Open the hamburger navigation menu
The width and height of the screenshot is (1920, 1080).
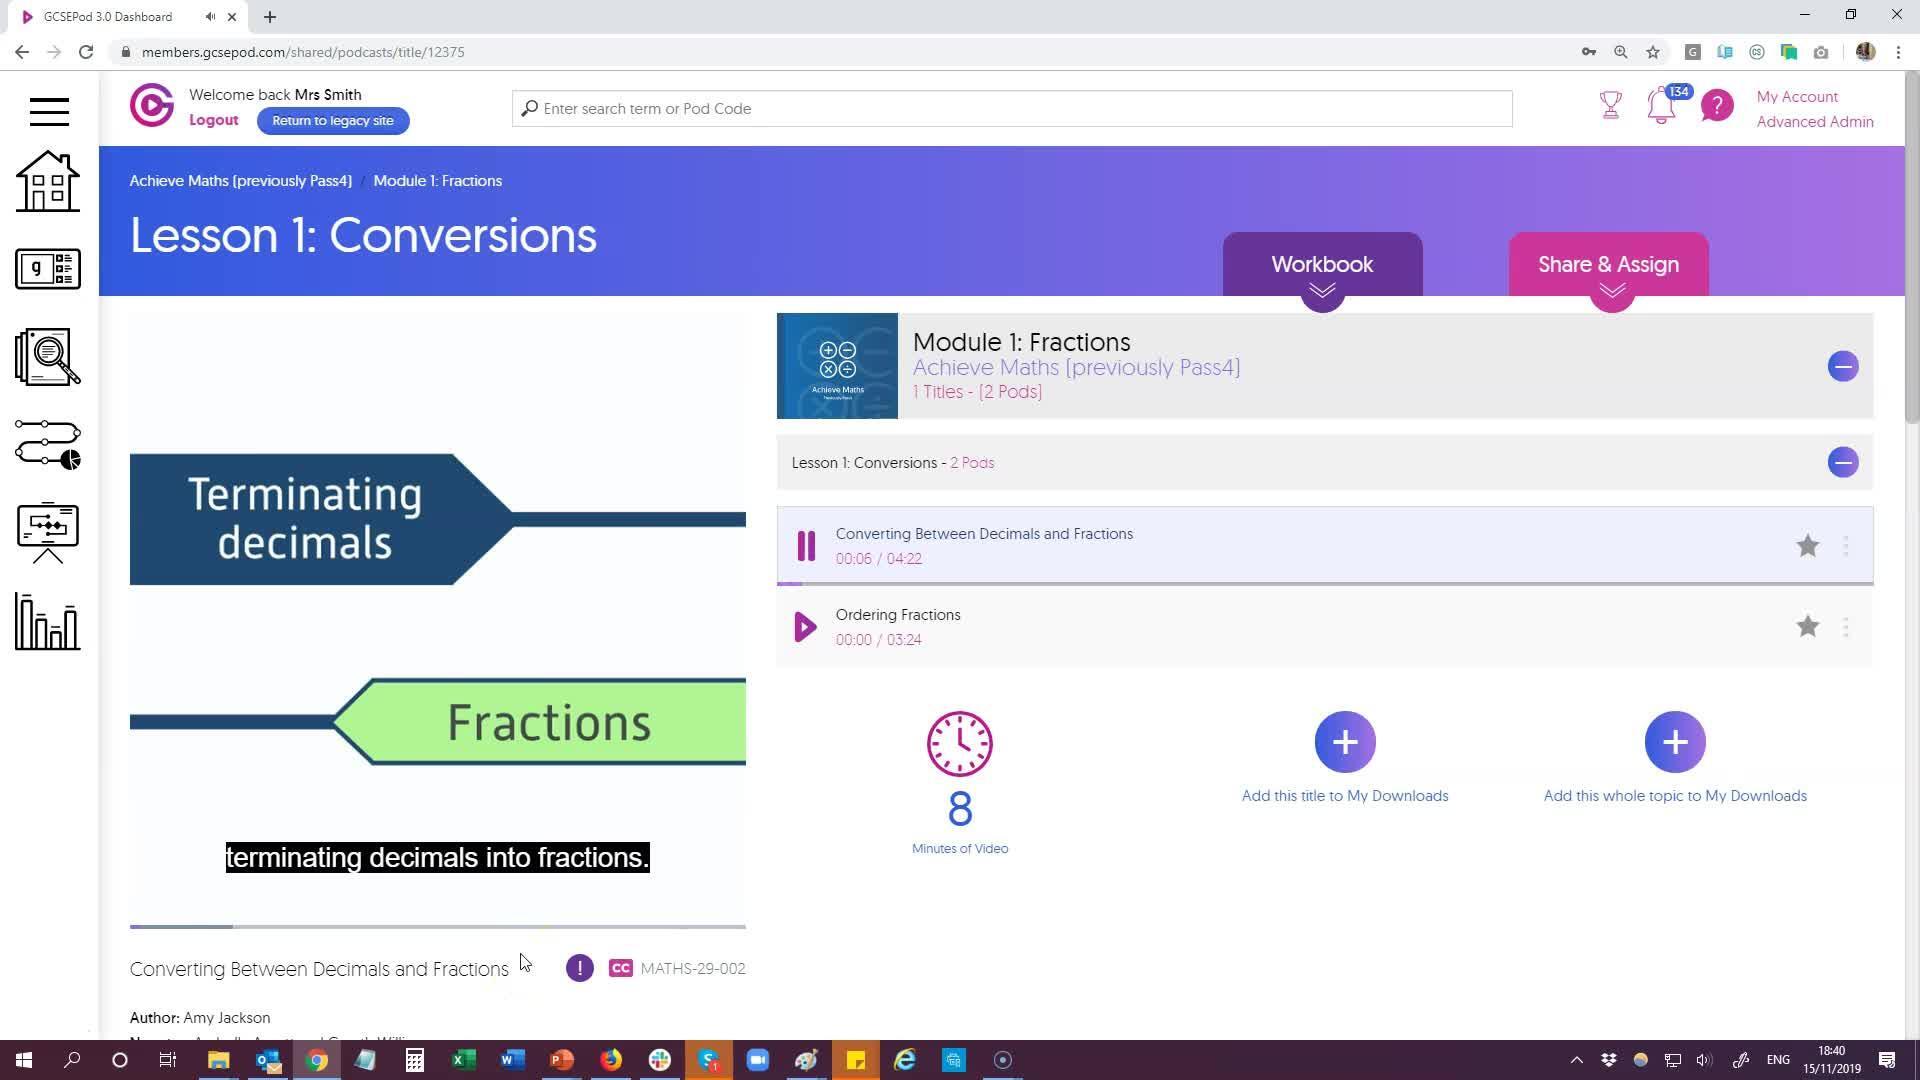pos(49,111)
